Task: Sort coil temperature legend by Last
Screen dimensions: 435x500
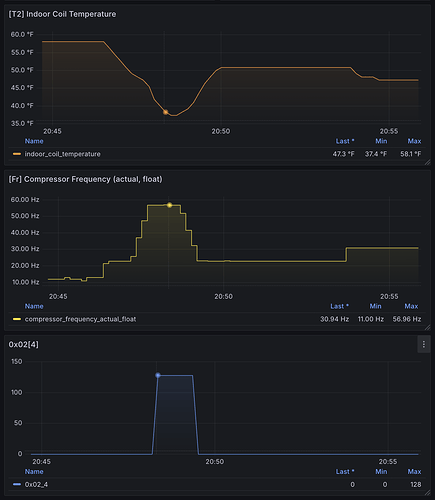Action: (x=345, y=141)
